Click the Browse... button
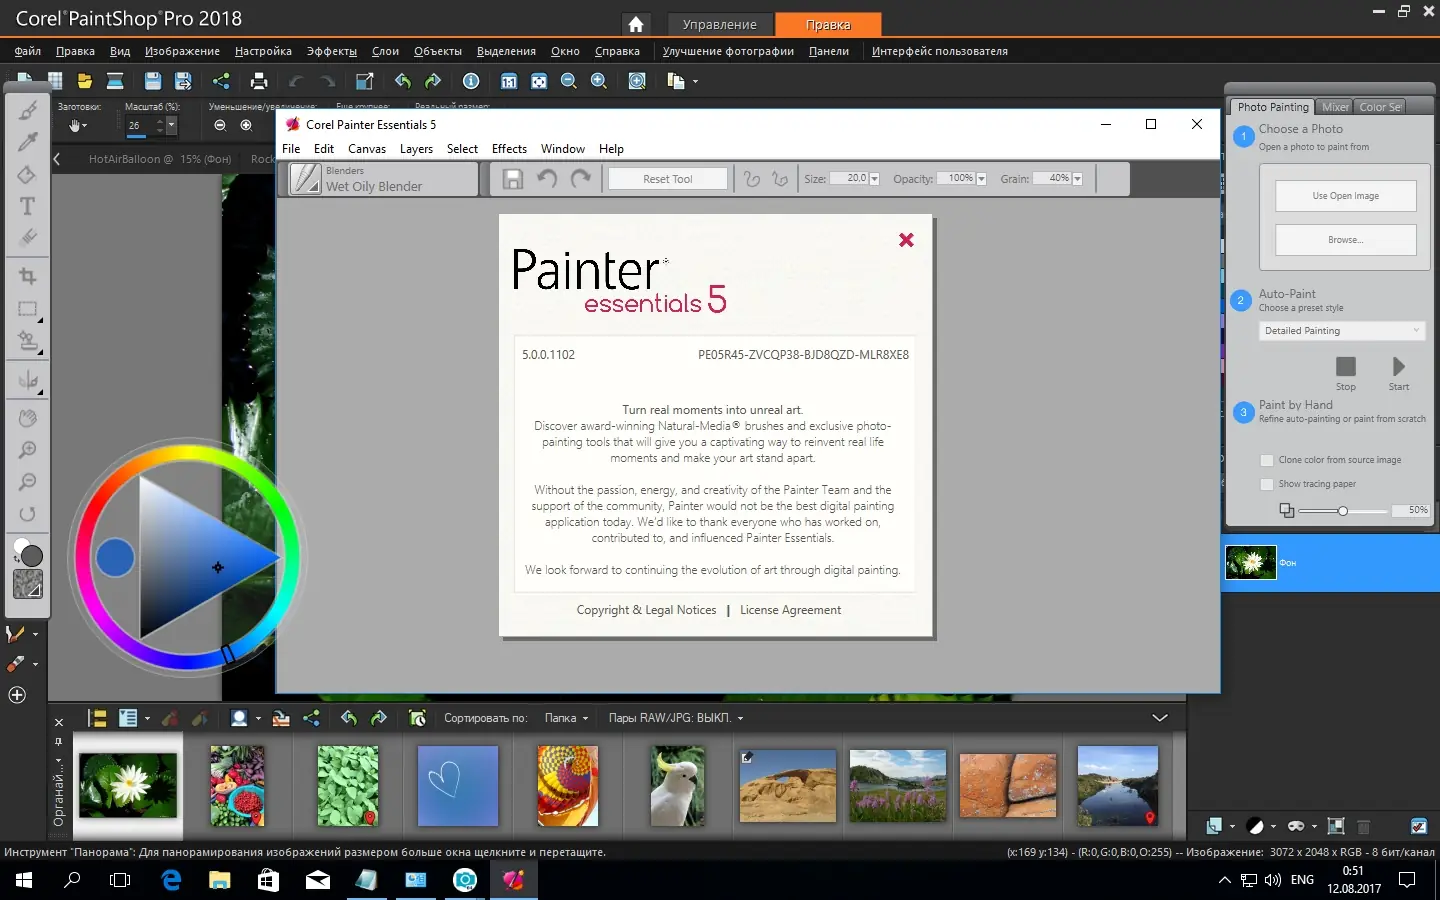Image resolution: width=1440 pixels, height=900 pixels. (1346, 240)
